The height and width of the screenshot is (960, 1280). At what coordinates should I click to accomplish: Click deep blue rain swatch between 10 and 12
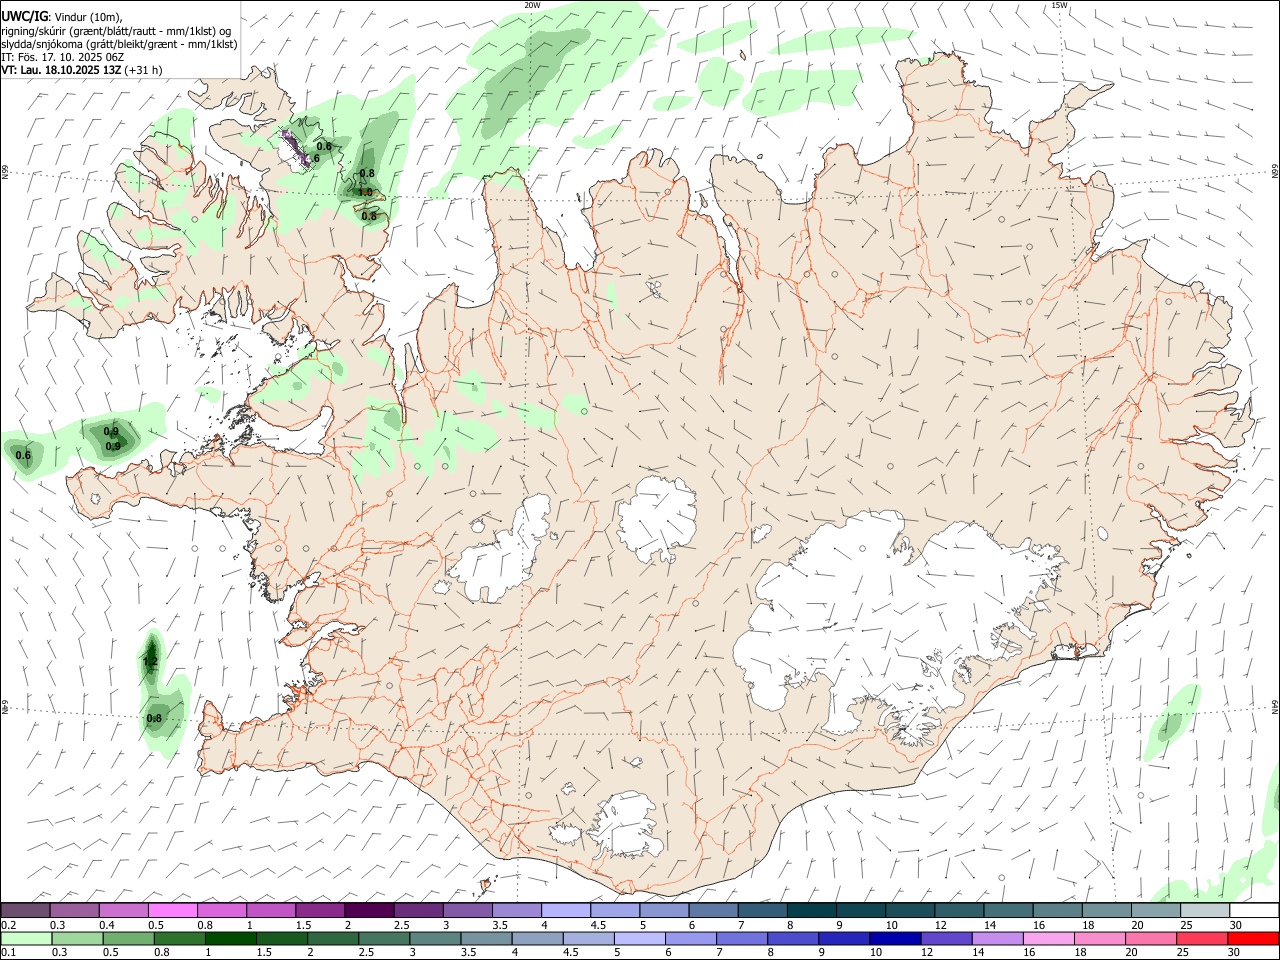[x=895, y=939]
